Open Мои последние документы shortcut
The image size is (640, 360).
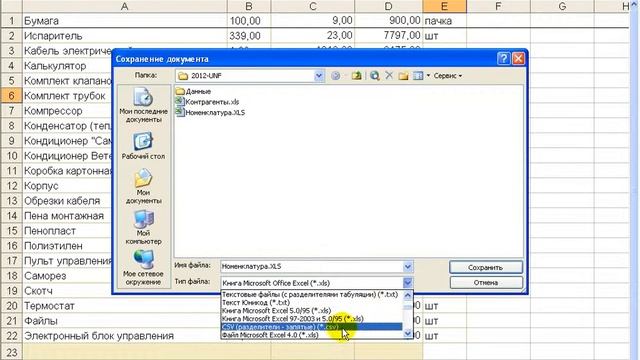[143, 105]
